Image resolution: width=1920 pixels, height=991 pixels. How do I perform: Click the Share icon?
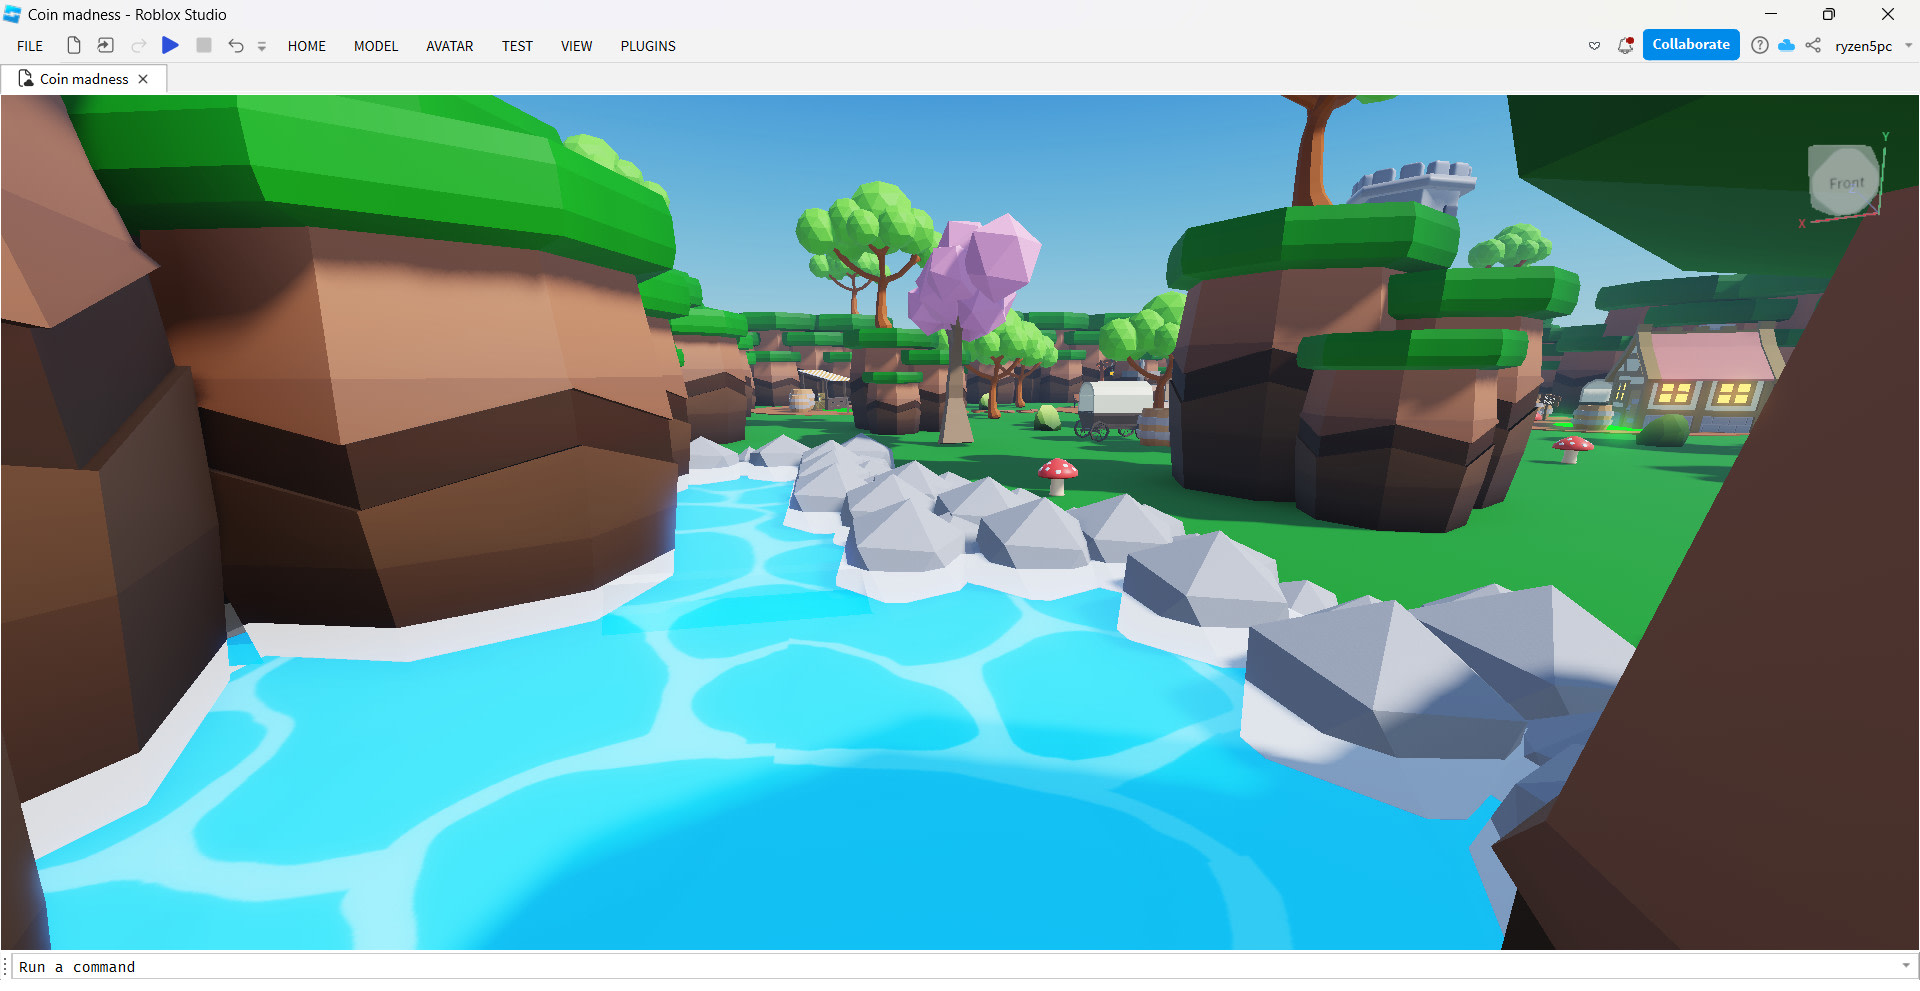(x=1813, y=45)
